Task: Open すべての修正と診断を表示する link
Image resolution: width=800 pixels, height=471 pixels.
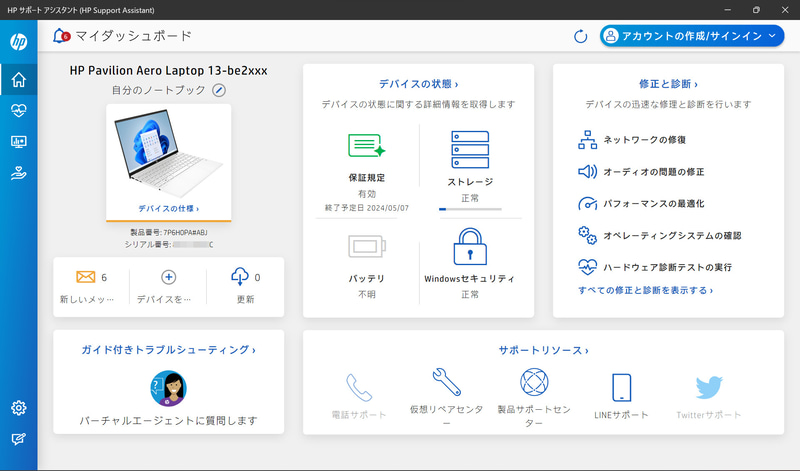Action: (645, 290)
